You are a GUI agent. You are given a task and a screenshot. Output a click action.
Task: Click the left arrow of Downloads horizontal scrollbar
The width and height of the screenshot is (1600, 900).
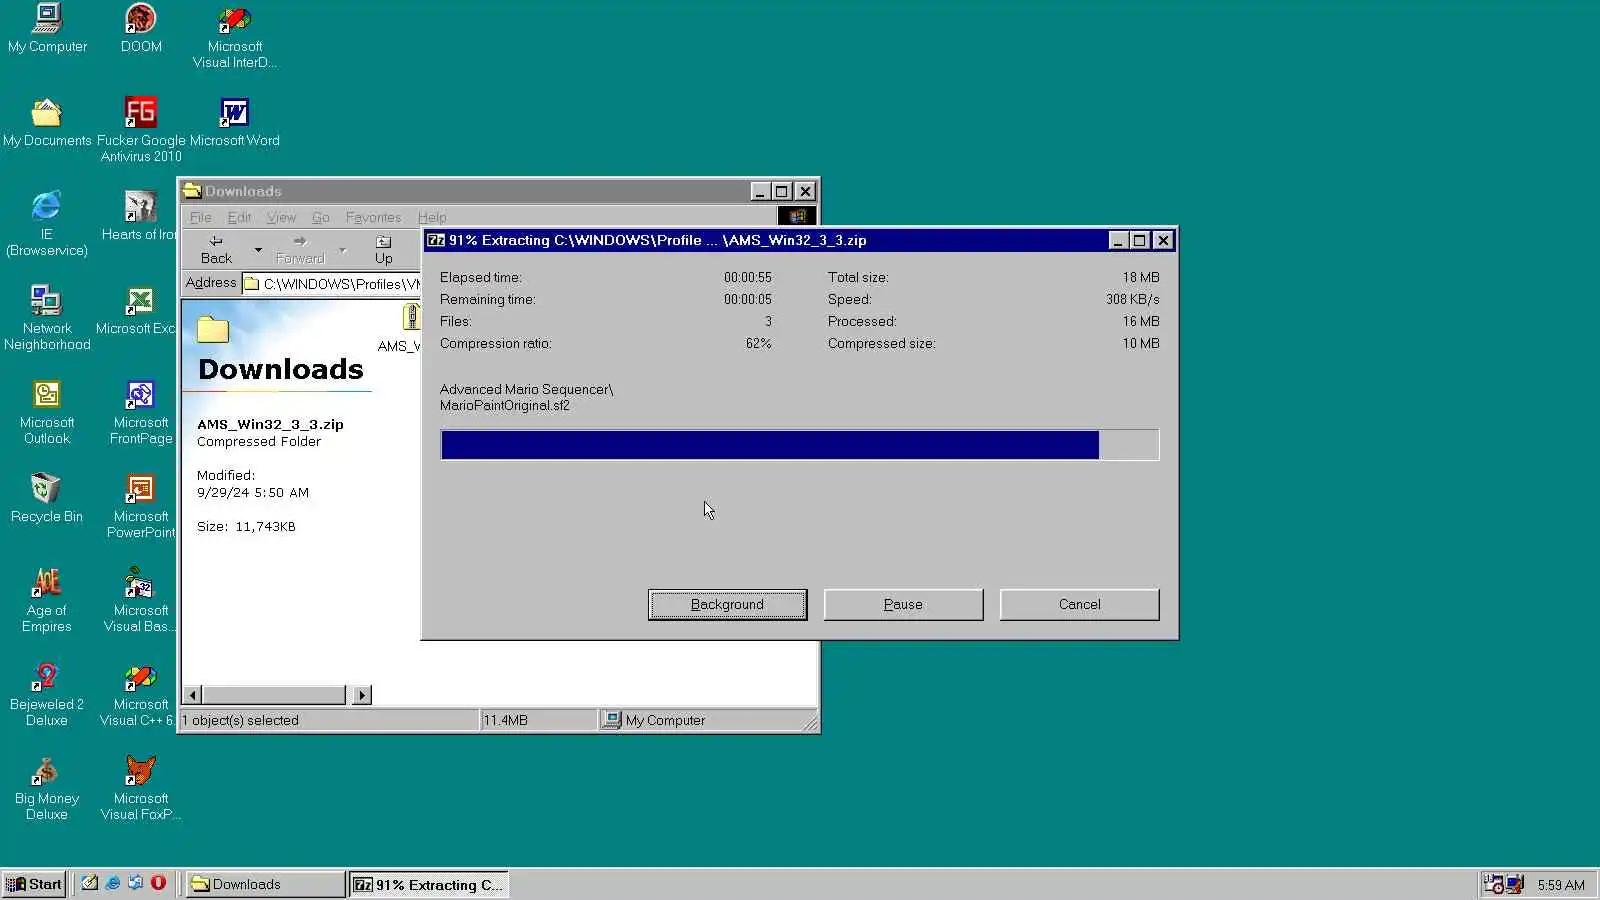(x=193, y=694)
